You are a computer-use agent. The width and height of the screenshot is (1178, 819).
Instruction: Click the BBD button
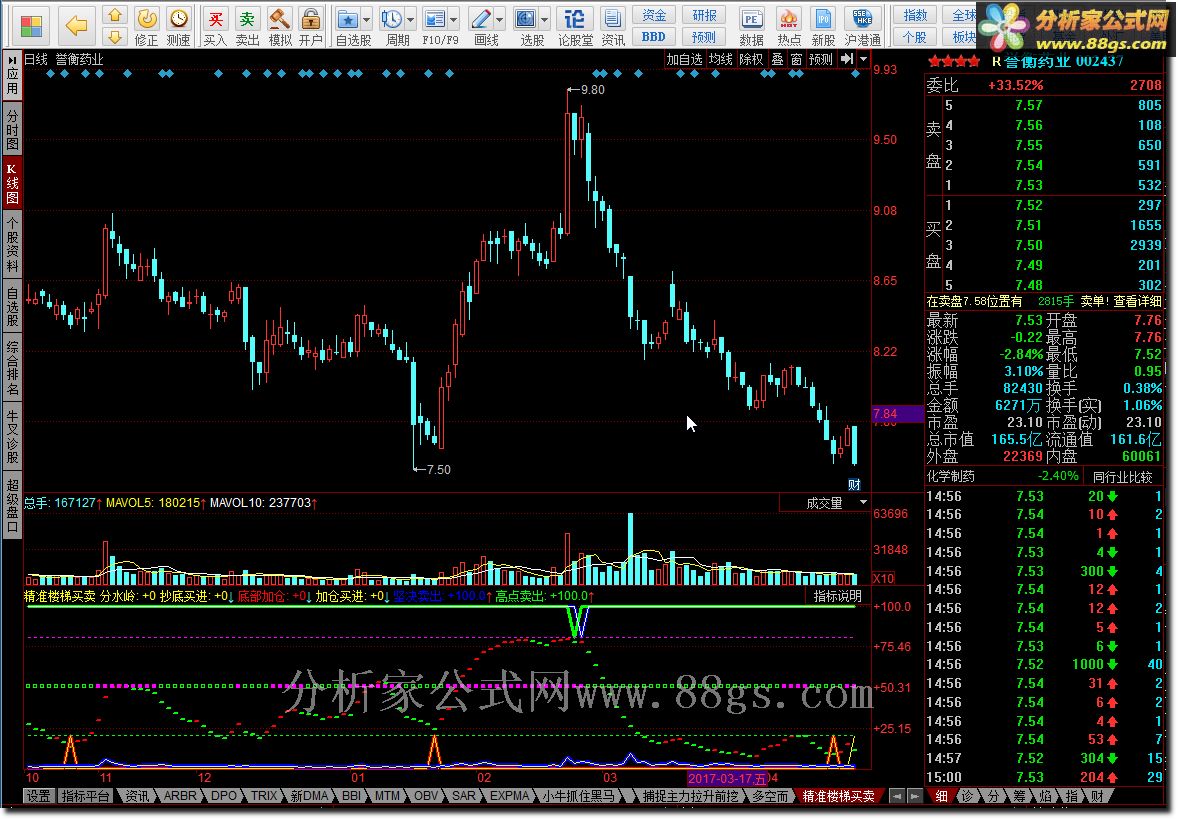(x=654, y=37)
